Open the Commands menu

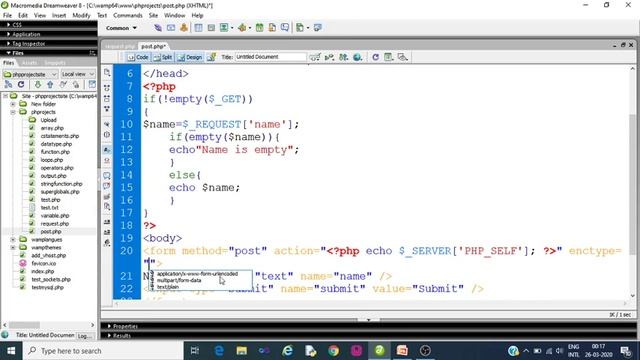128,15
